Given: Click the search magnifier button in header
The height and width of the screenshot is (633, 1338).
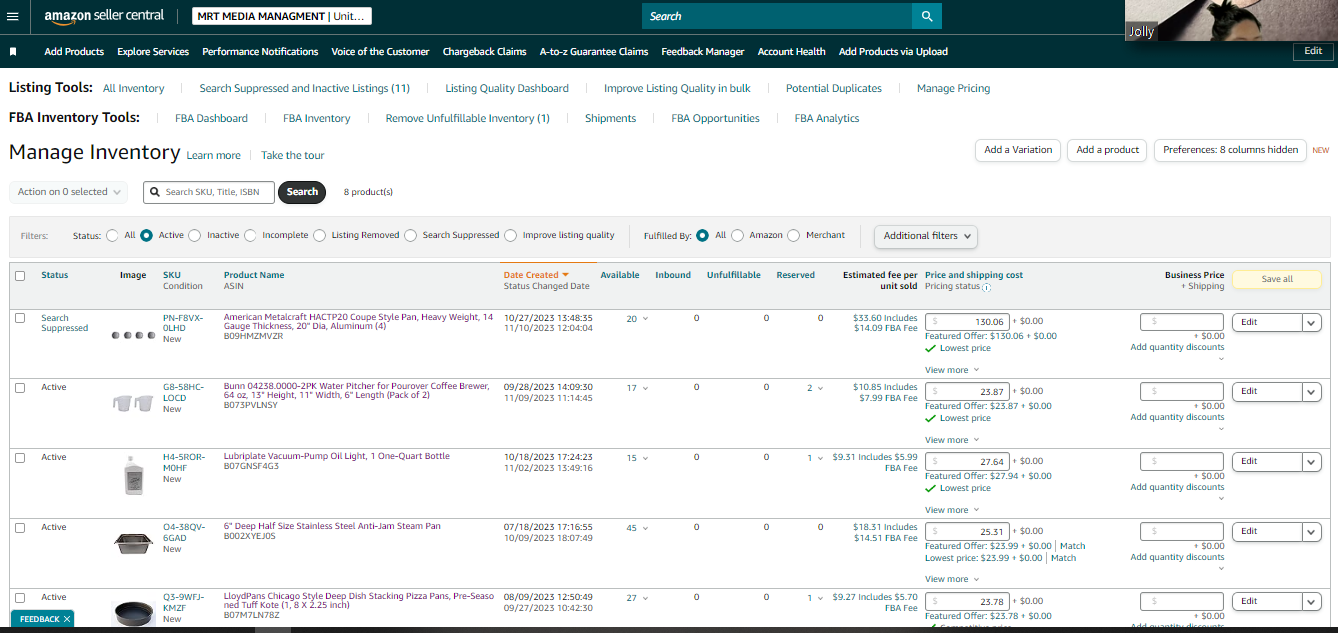Looking at the screenshot, I should click(927, 16).
